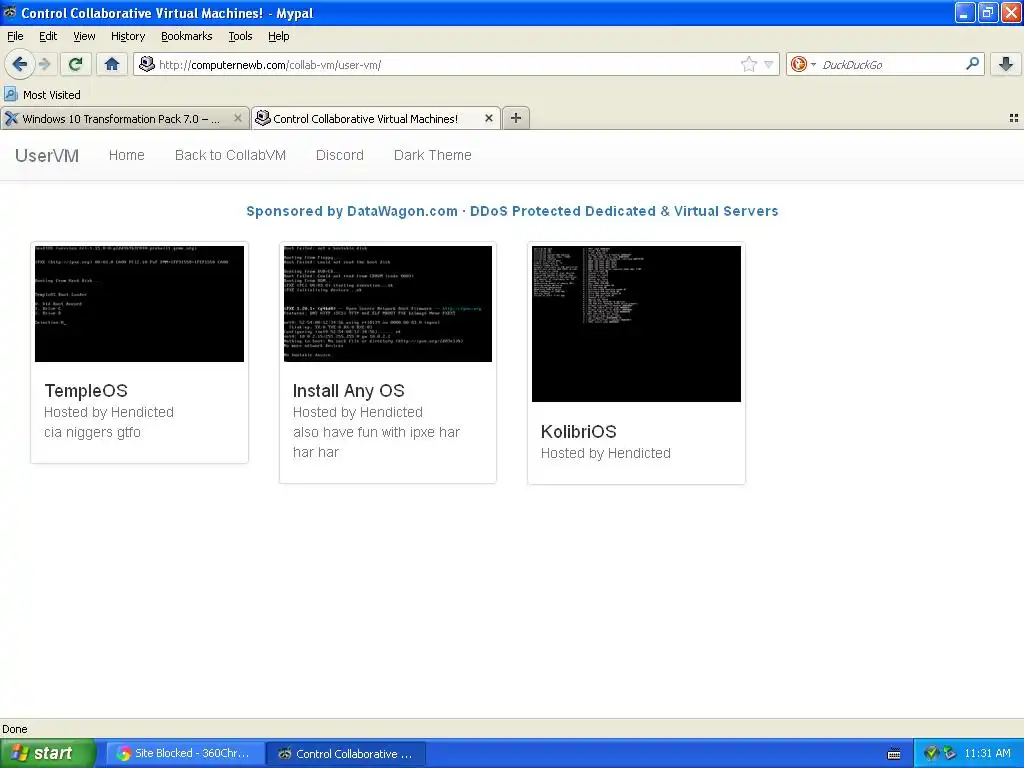This screenshot has width=1024, height=768.
Task: Open the KolibriOS VM thumbnail
Action: coord(636,324)
